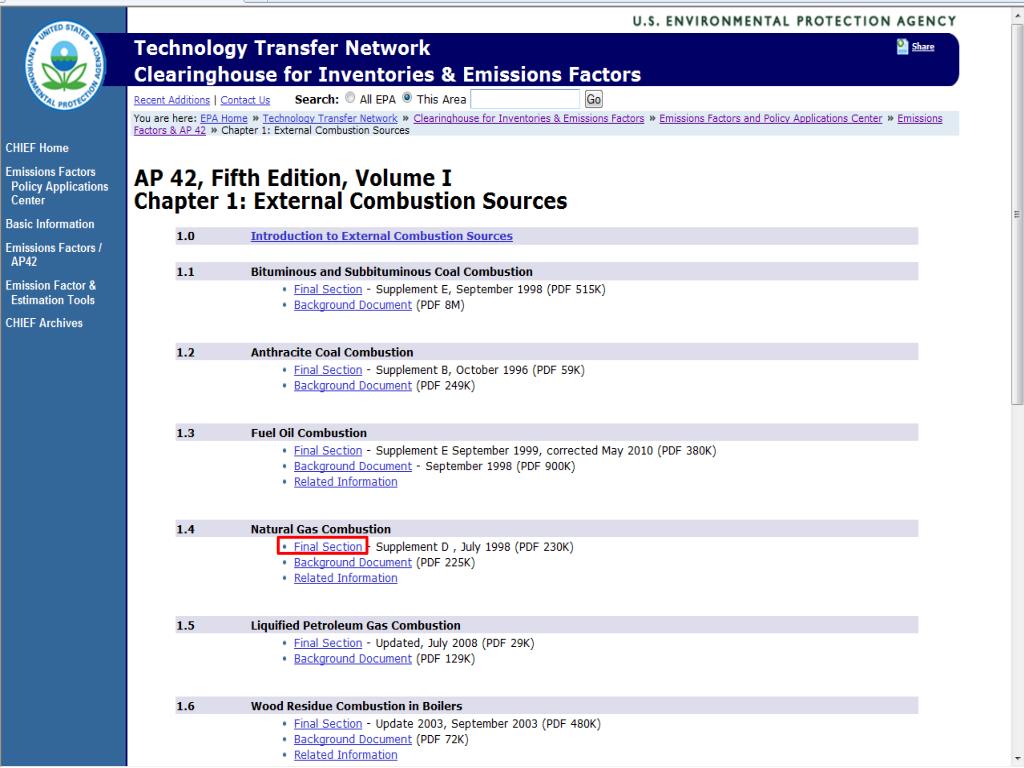Open Related Information under Natural Gas Combustion
The image size is (1024, 768).
point(345,578)
